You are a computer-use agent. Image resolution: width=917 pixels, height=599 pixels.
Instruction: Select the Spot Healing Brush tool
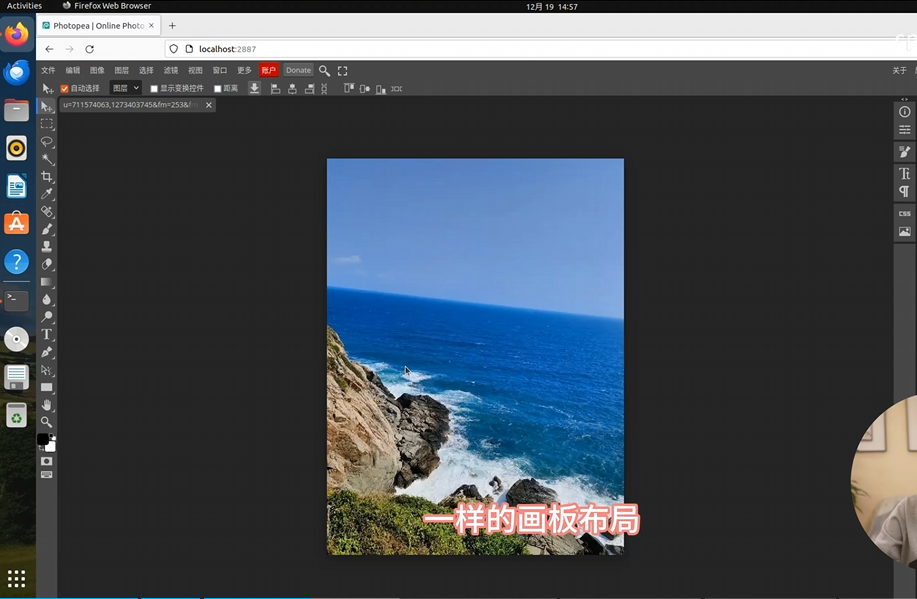tap(47, 212)
